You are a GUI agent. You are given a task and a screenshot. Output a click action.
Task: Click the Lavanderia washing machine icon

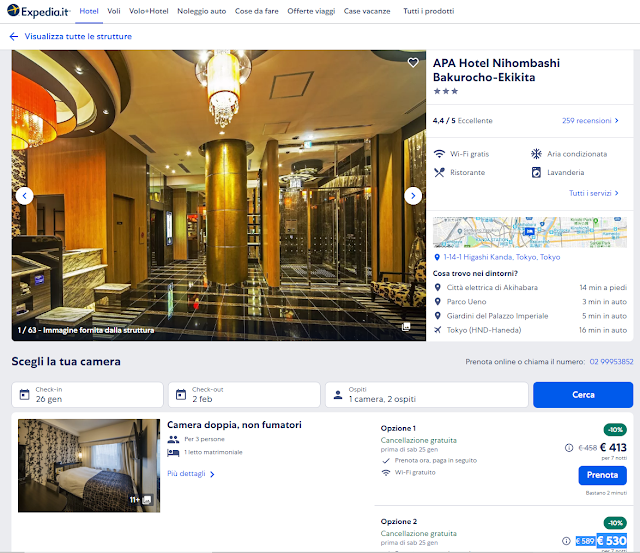[x=536, y=172]
